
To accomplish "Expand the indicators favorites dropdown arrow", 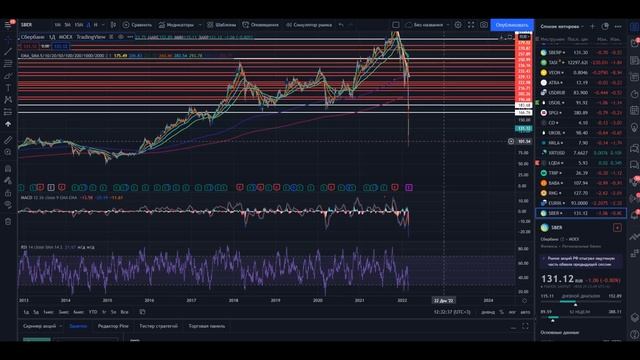I will [x=200, y=25].
